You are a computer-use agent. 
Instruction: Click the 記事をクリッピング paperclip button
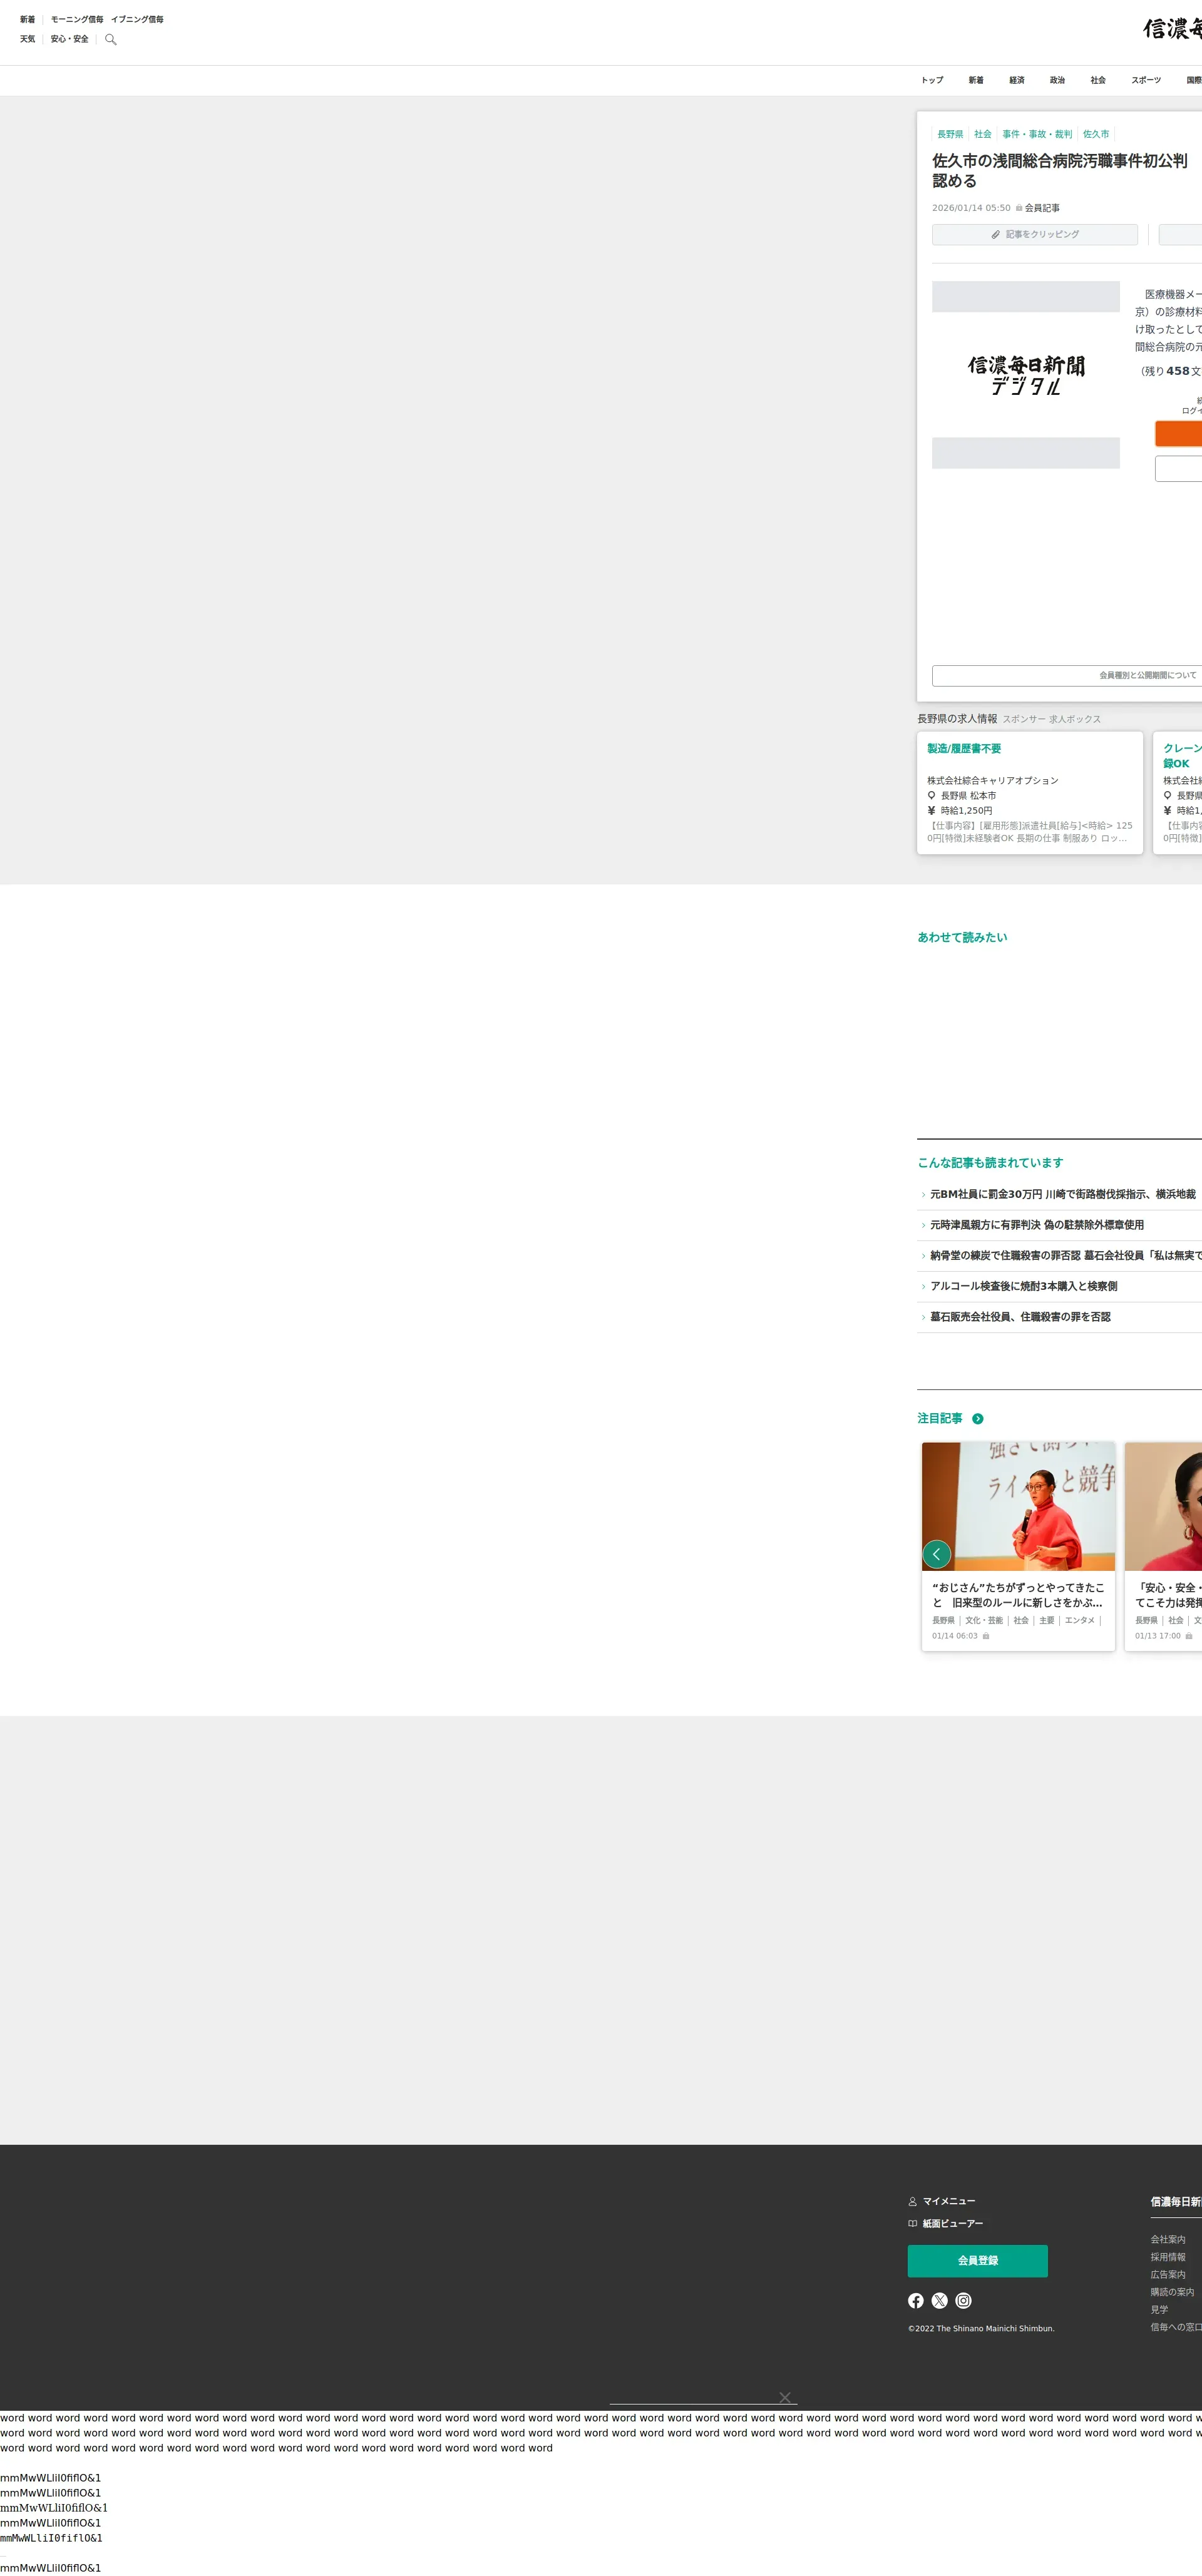coord(1034,234)
